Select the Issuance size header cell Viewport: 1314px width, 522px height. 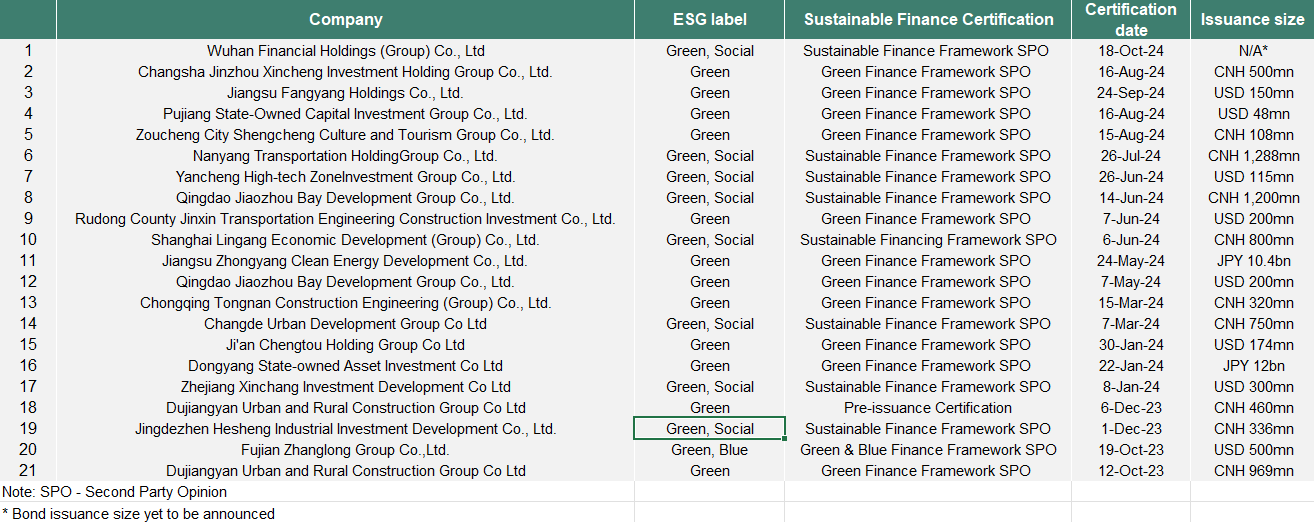[x=1252, y=20]
